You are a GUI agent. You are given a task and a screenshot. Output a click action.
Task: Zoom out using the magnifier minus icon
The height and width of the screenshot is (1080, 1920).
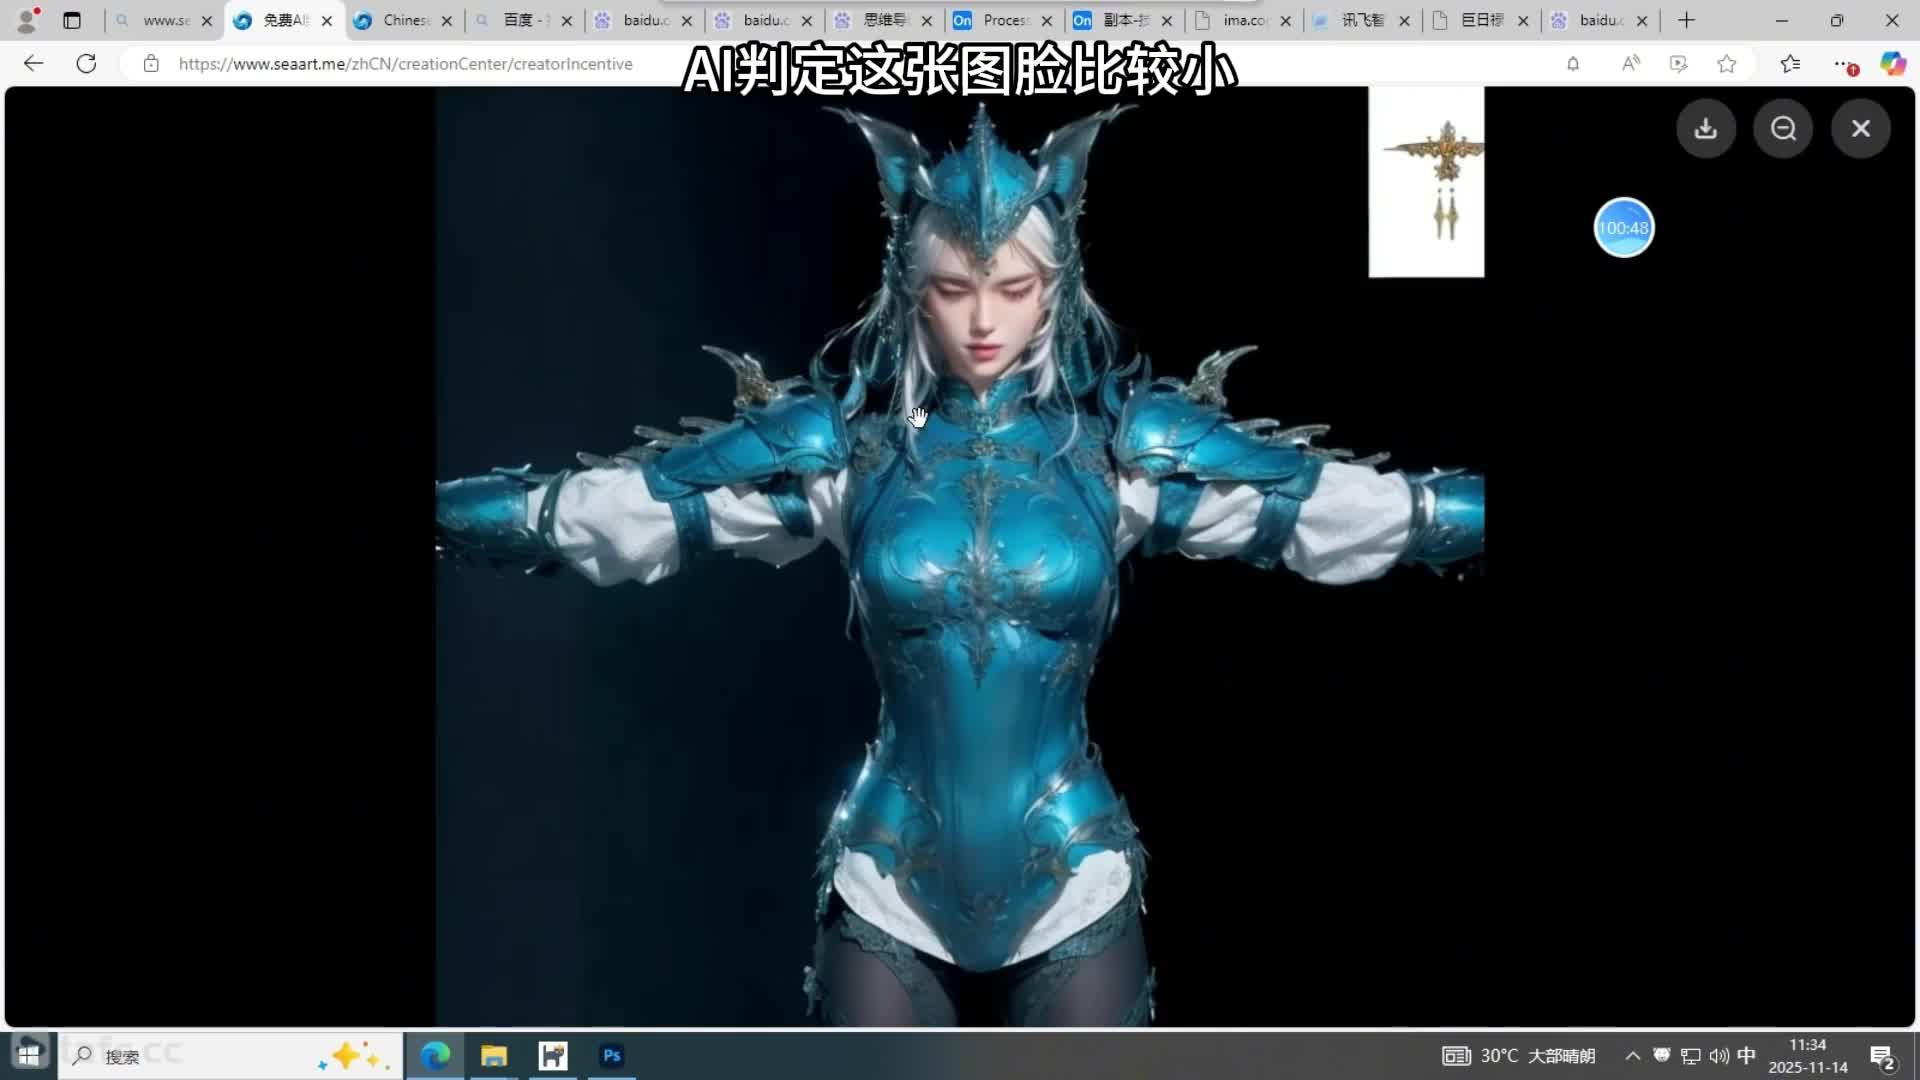click(1783, 128)
